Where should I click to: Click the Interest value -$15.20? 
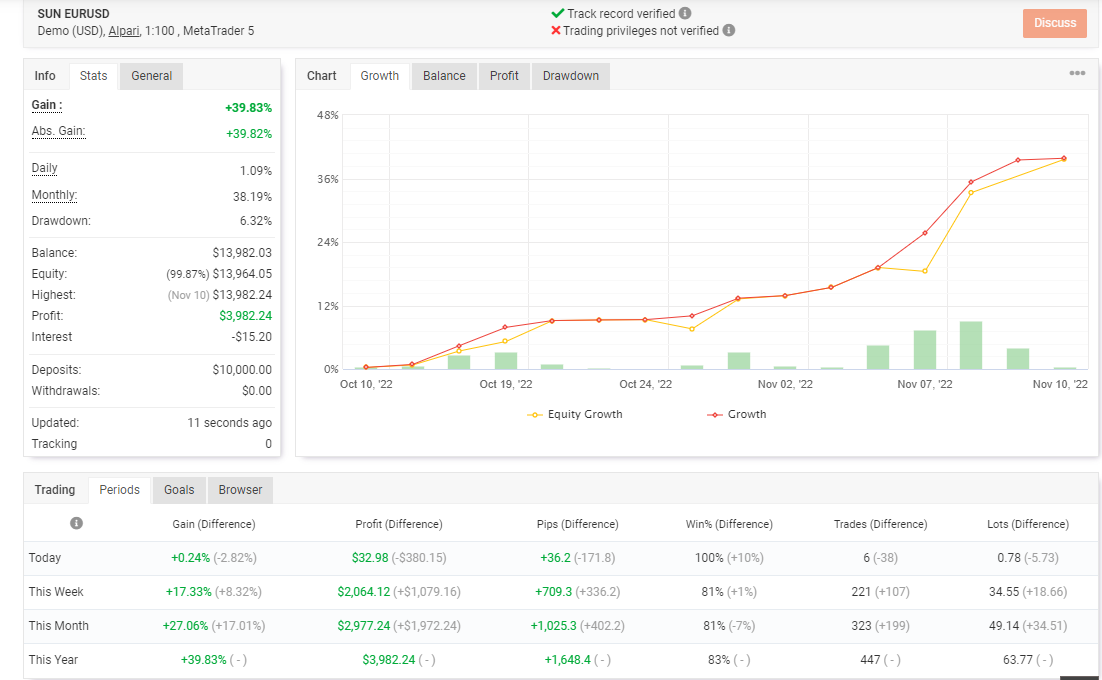pyautogui.click(x=252, y=337)
